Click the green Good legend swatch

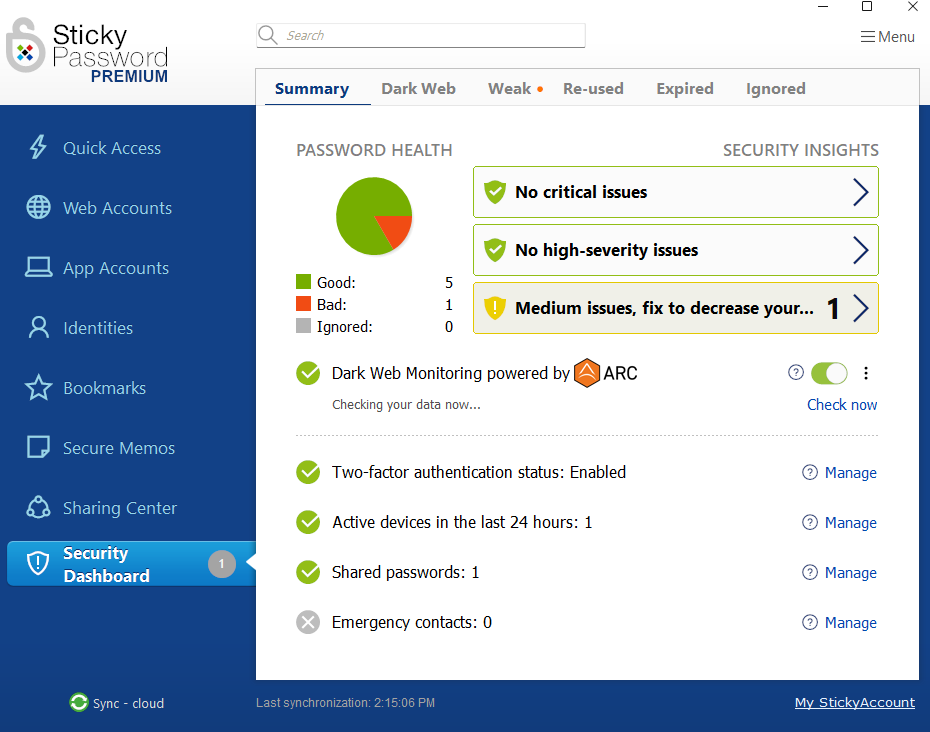(303, 281)
